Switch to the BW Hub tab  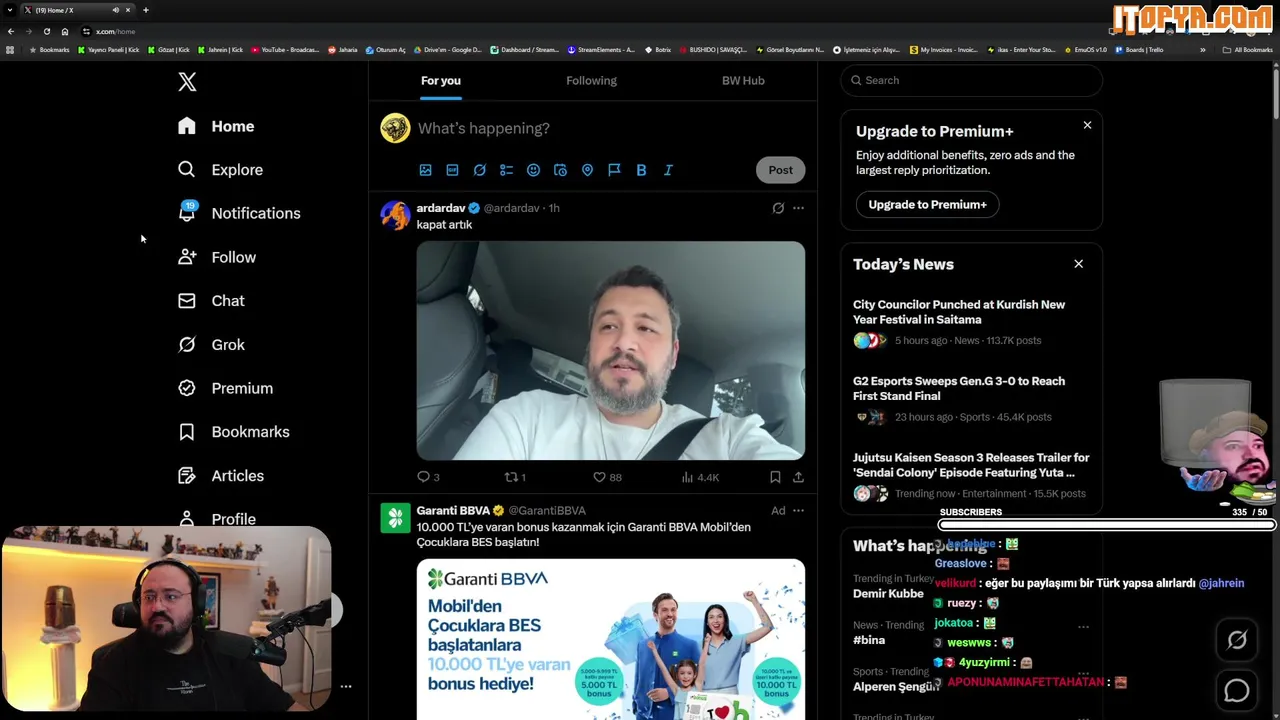pyautogui.click(x=743, y=80)
